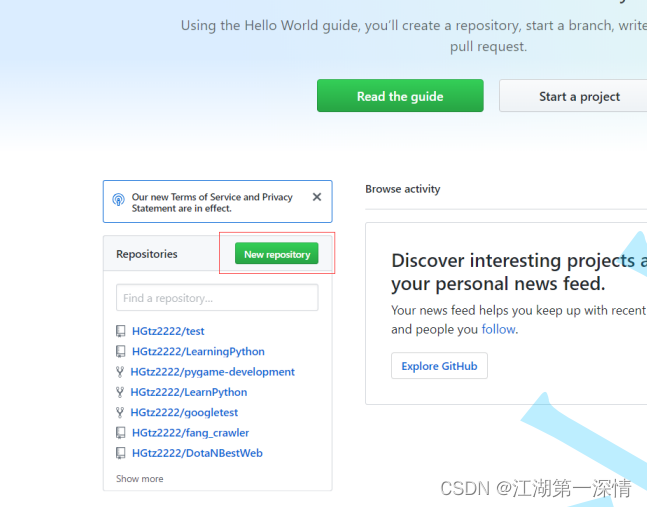This screenshot has width=647, height=507.
Task: Open HGtz2222/LearningPython repository
Action: point(198,351)
